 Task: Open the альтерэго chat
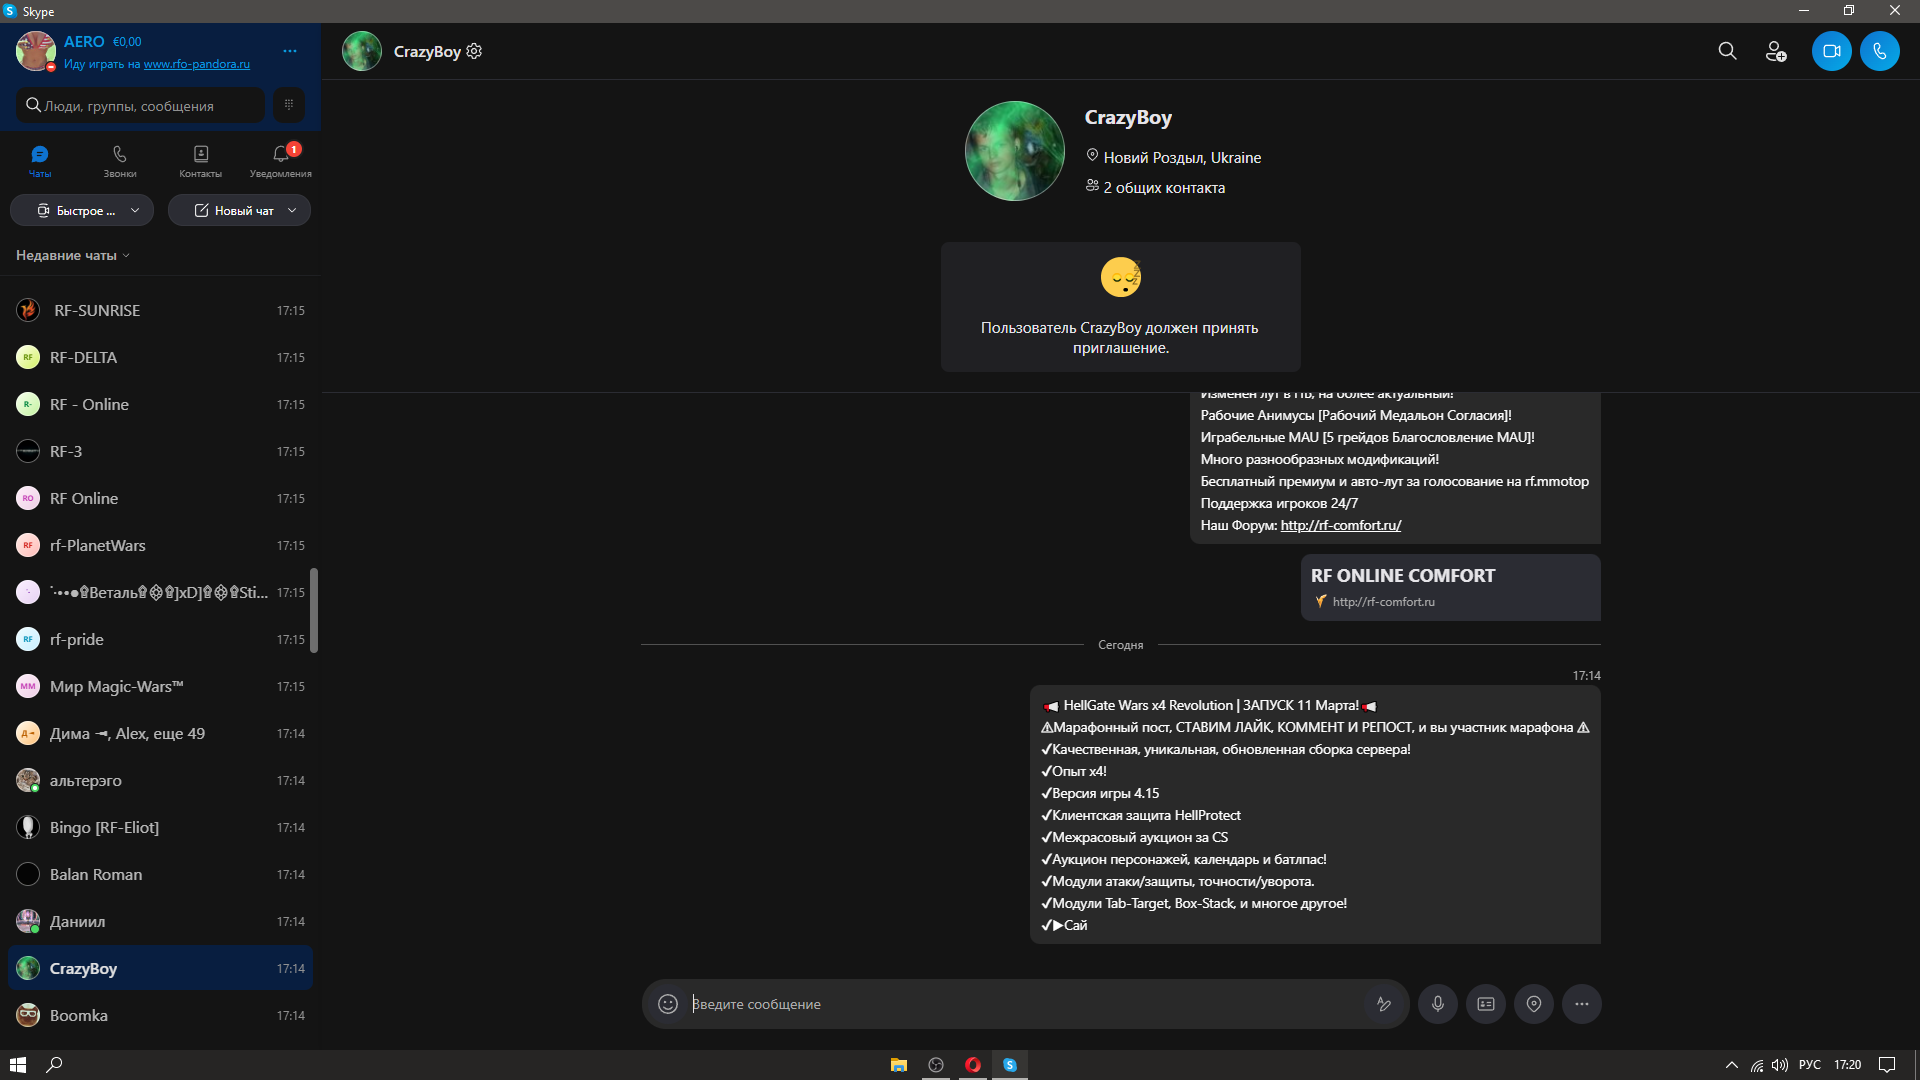[160, 780]
